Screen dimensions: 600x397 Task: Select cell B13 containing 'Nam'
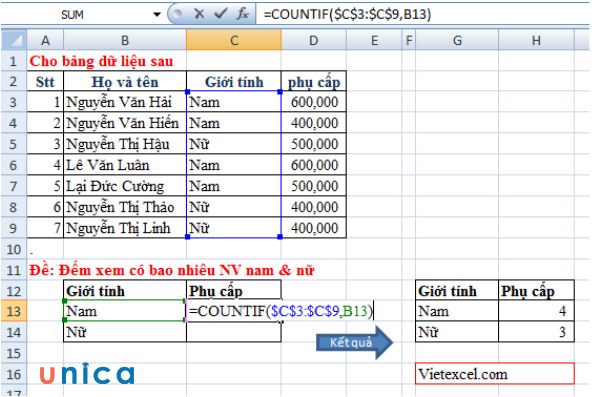point(125,311)
